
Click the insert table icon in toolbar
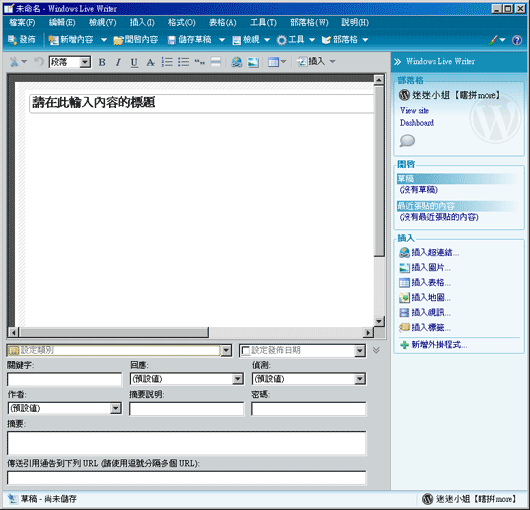(x=273, y=62)
